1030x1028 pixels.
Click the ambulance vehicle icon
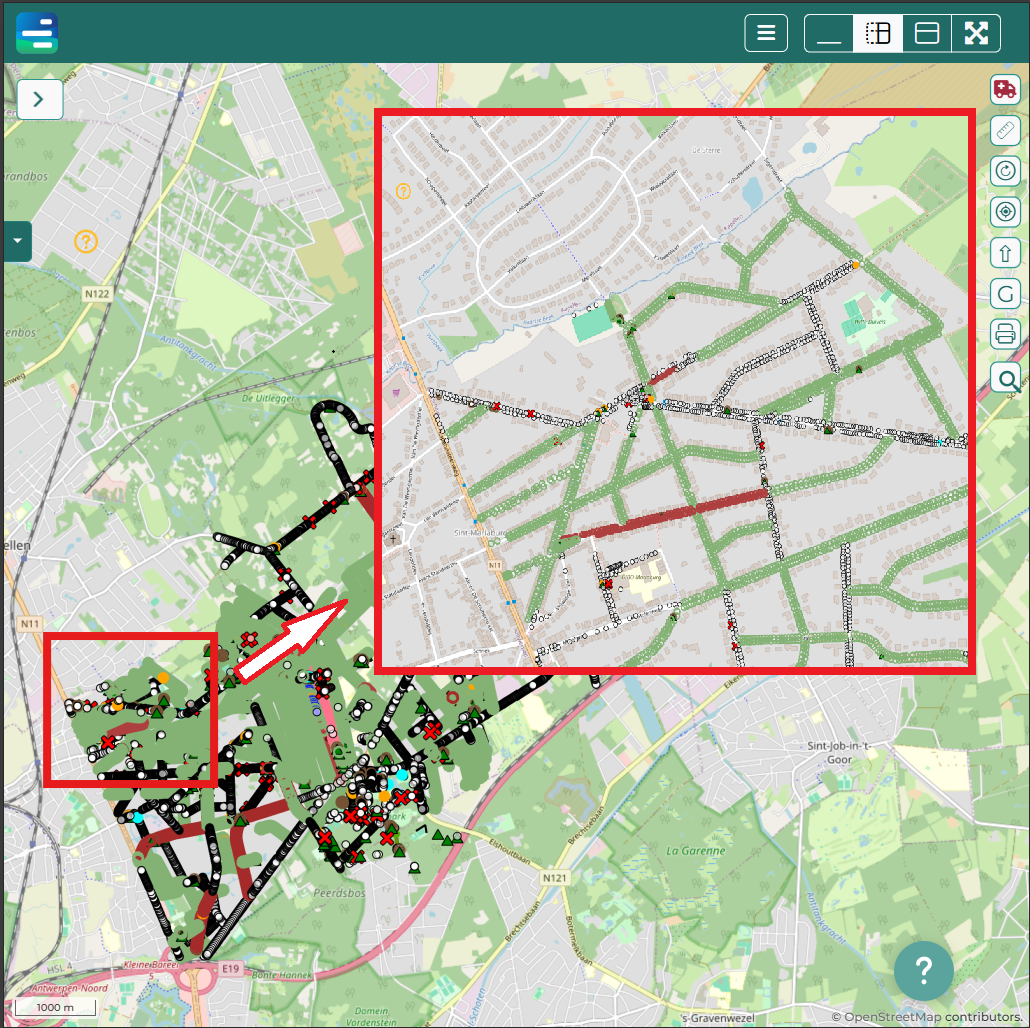[1005, 89]
